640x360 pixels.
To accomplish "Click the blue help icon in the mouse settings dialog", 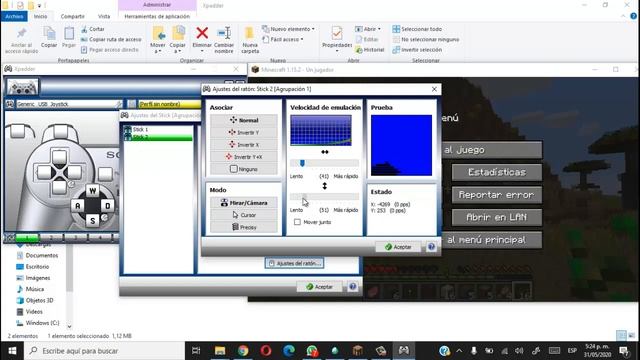I will pyautogui.click(x=431, y=247).
